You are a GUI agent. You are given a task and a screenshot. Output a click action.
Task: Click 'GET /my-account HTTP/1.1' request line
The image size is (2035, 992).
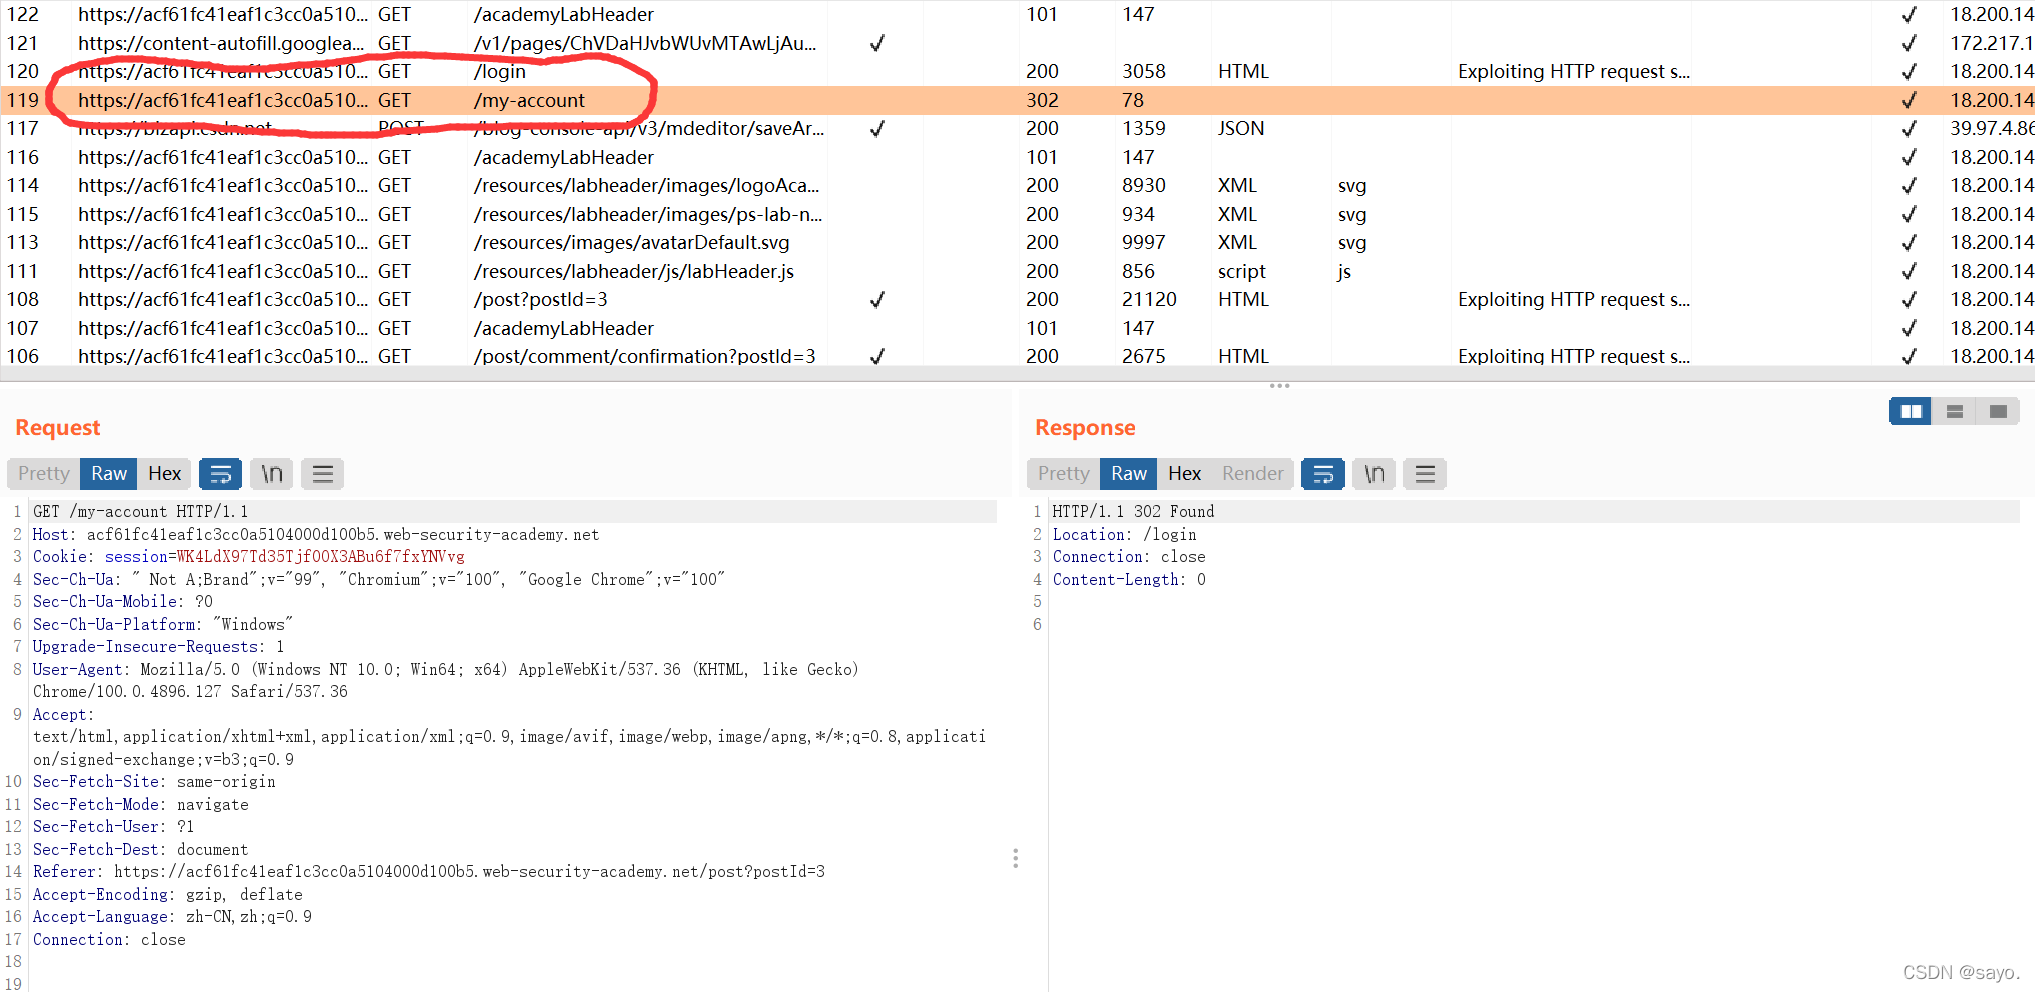[140, 511]
